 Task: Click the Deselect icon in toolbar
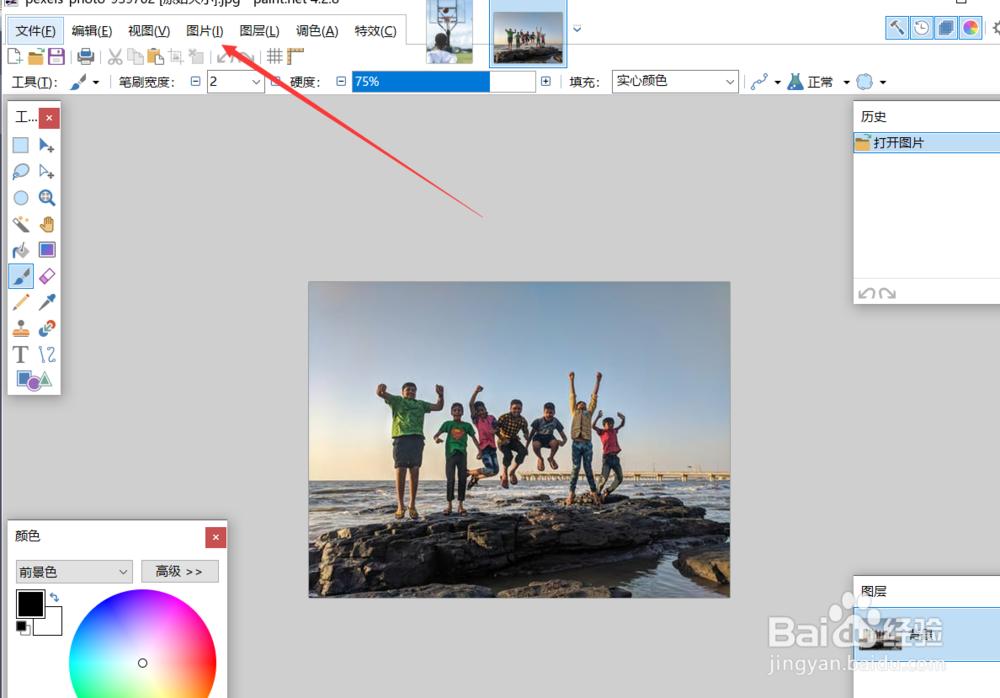click(196, 57)
